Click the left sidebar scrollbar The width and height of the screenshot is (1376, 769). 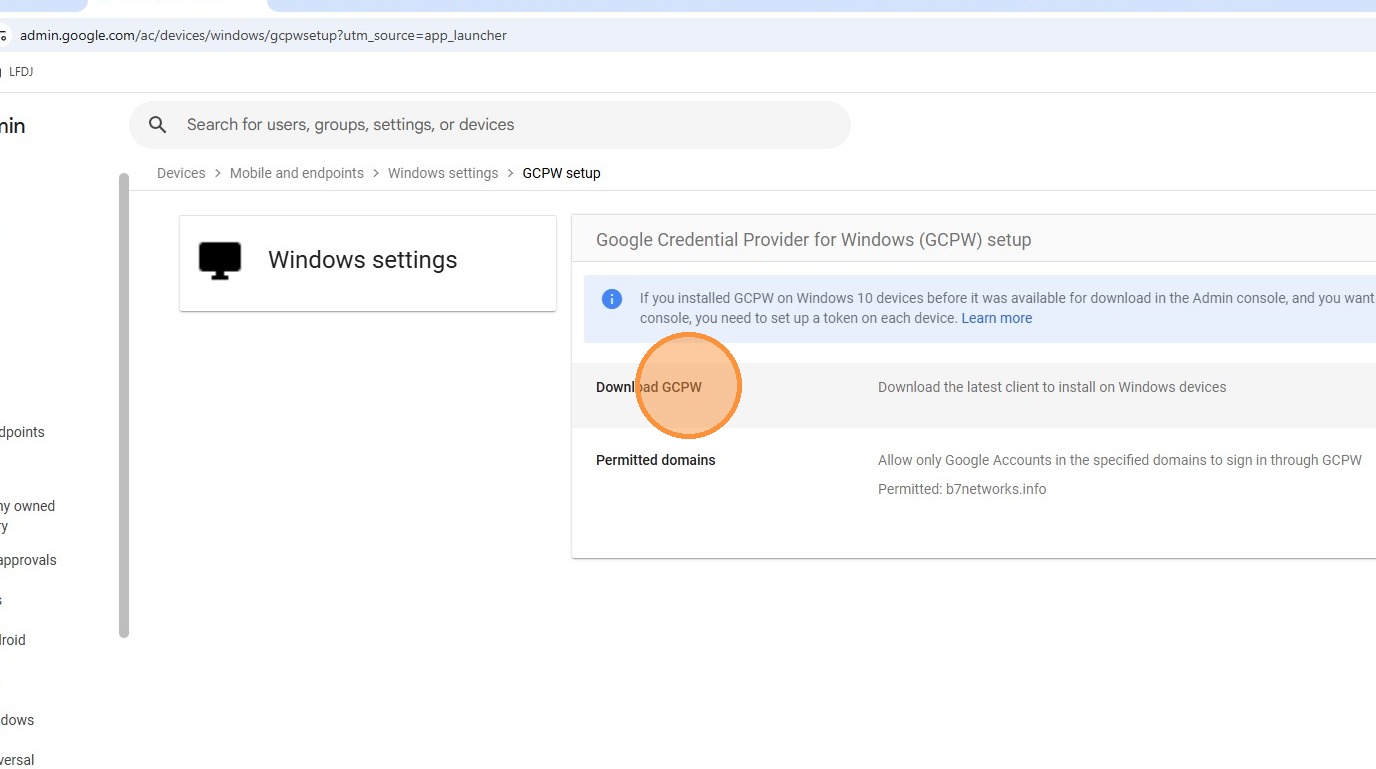pos(124,405)
